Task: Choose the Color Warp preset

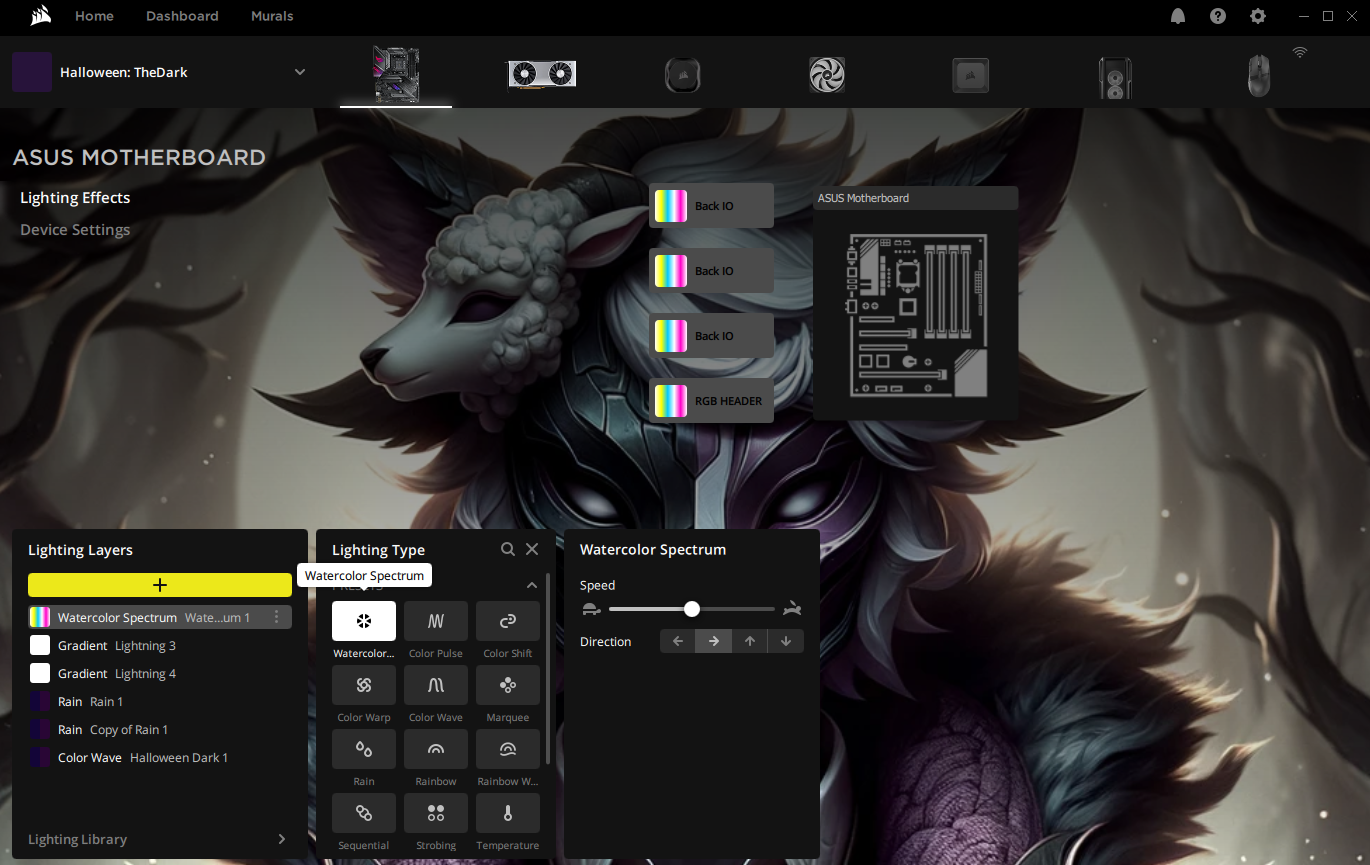Action: [364, 685]
